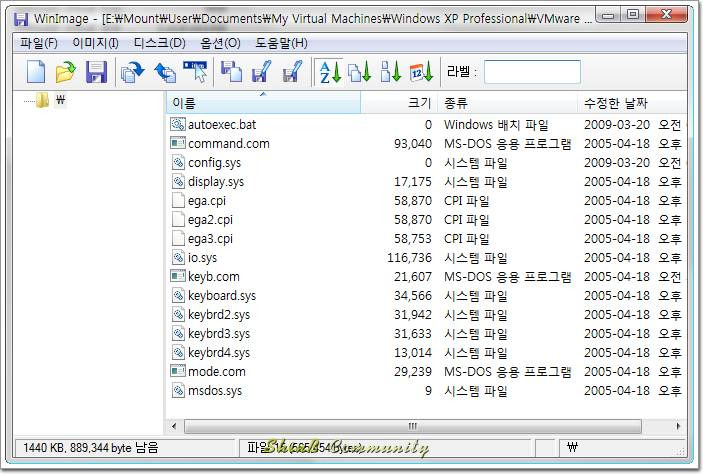Select the io.sys file
The width and height of the screenshot is (703, 474).
(202, 257)
